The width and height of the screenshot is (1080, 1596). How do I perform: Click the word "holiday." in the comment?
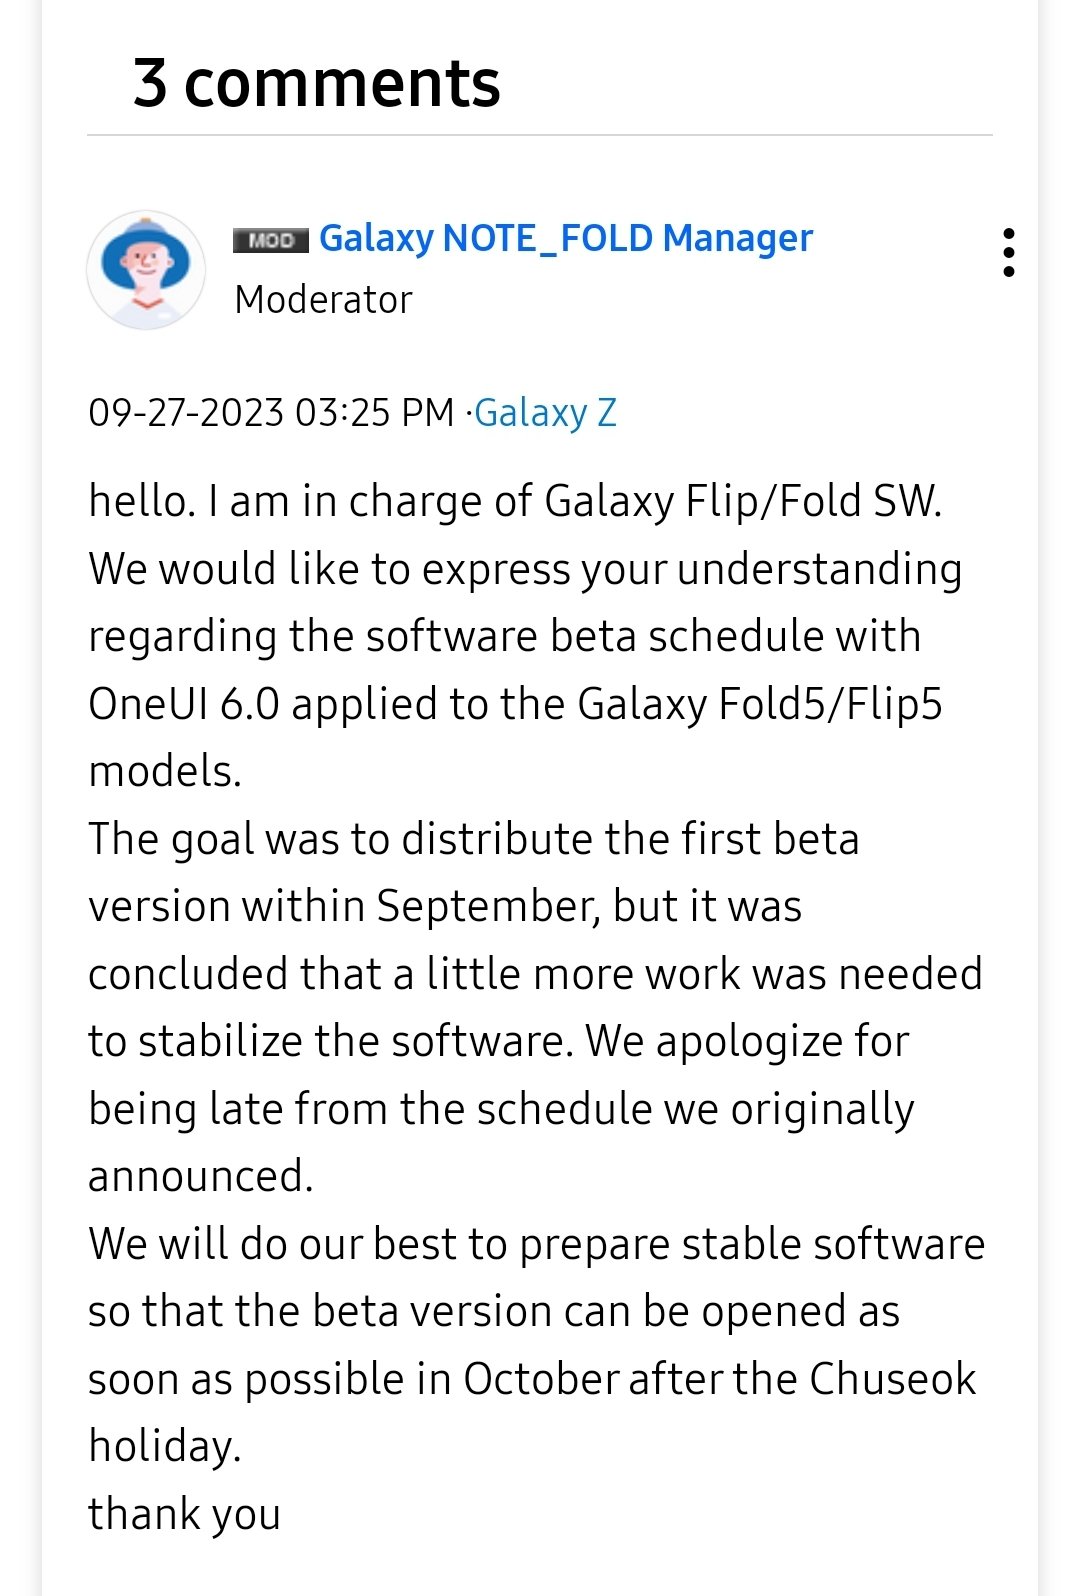pos(165,1446)
